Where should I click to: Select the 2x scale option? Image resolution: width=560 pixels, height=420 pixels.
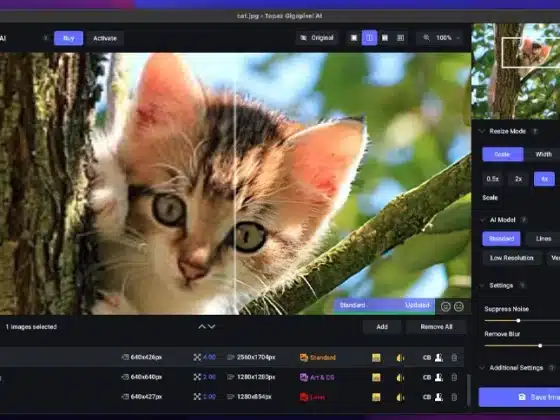pyautogui.click(x=519, y=179)
